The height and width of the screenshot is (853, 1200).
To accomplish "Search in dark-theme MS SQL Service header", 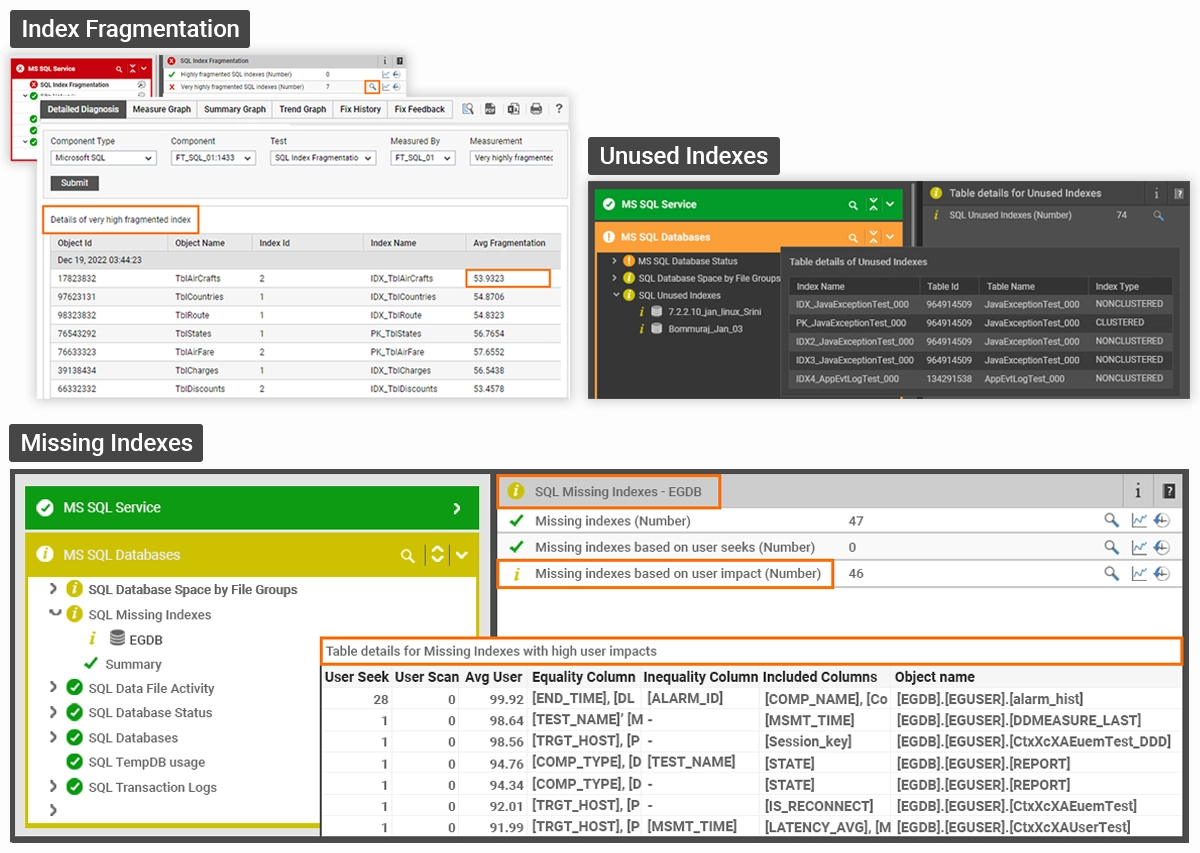I will pos(853,205).
